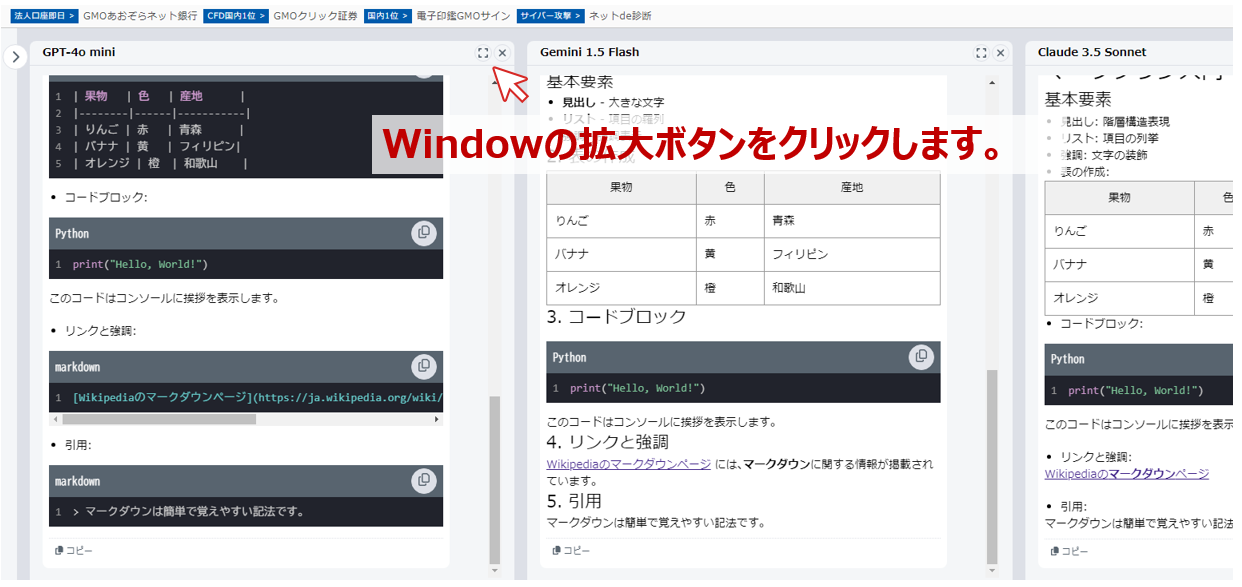Viewport: 1242px width, 587px height.
Task: Click the フィリピン cell in the Gemini table
Action: tap(852, 254)
